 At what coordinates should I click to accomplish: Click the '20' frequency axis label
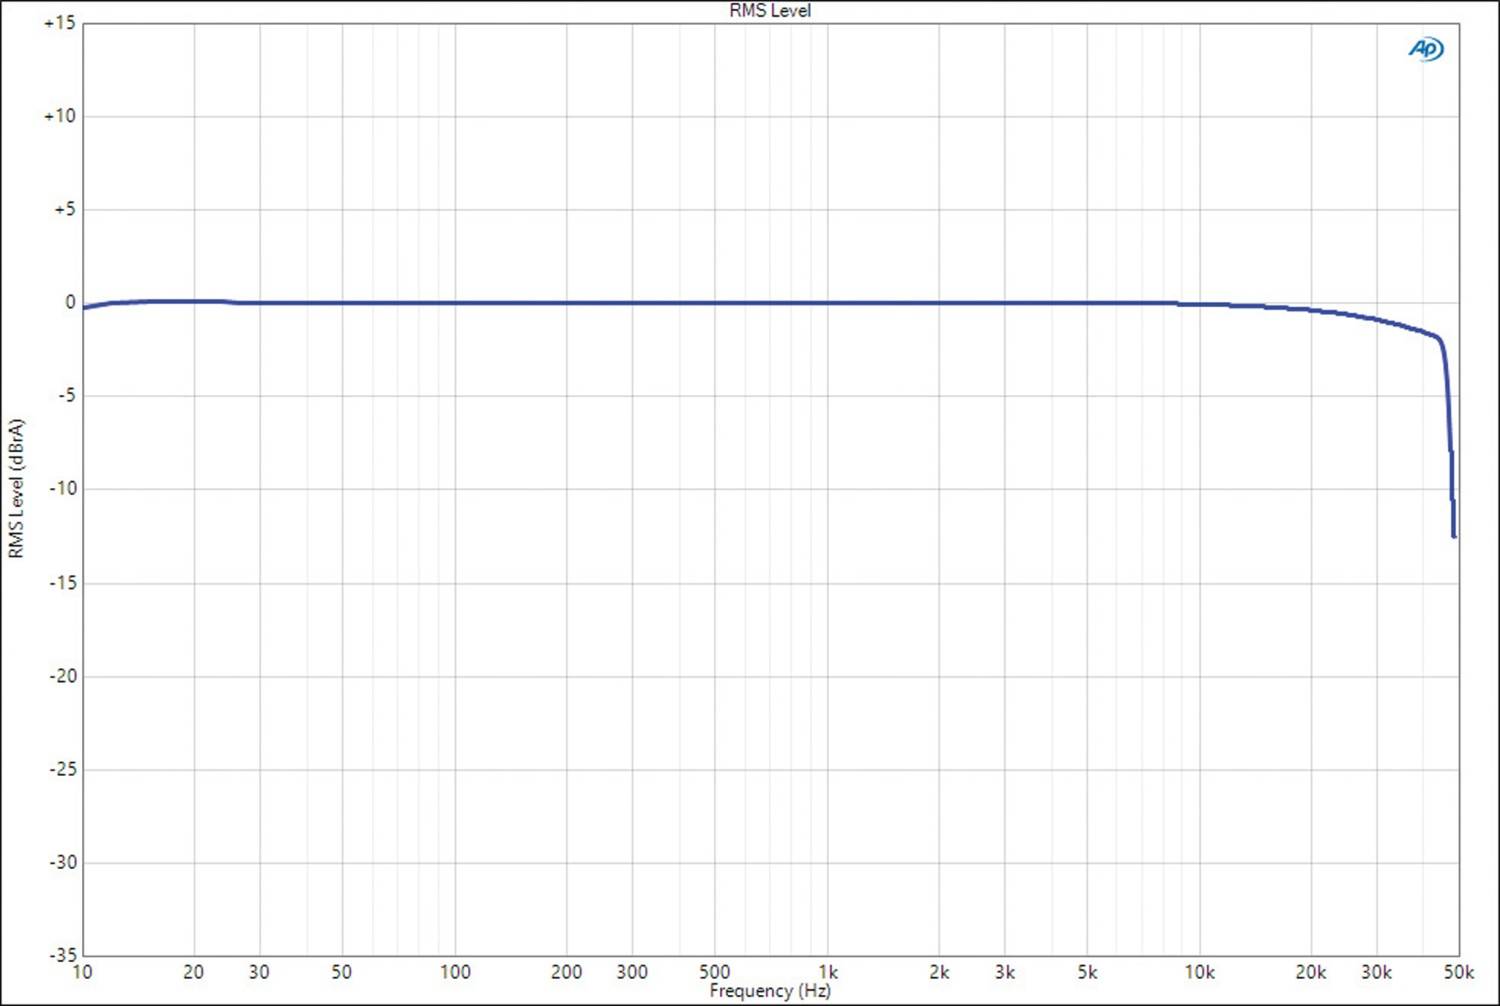194,972
